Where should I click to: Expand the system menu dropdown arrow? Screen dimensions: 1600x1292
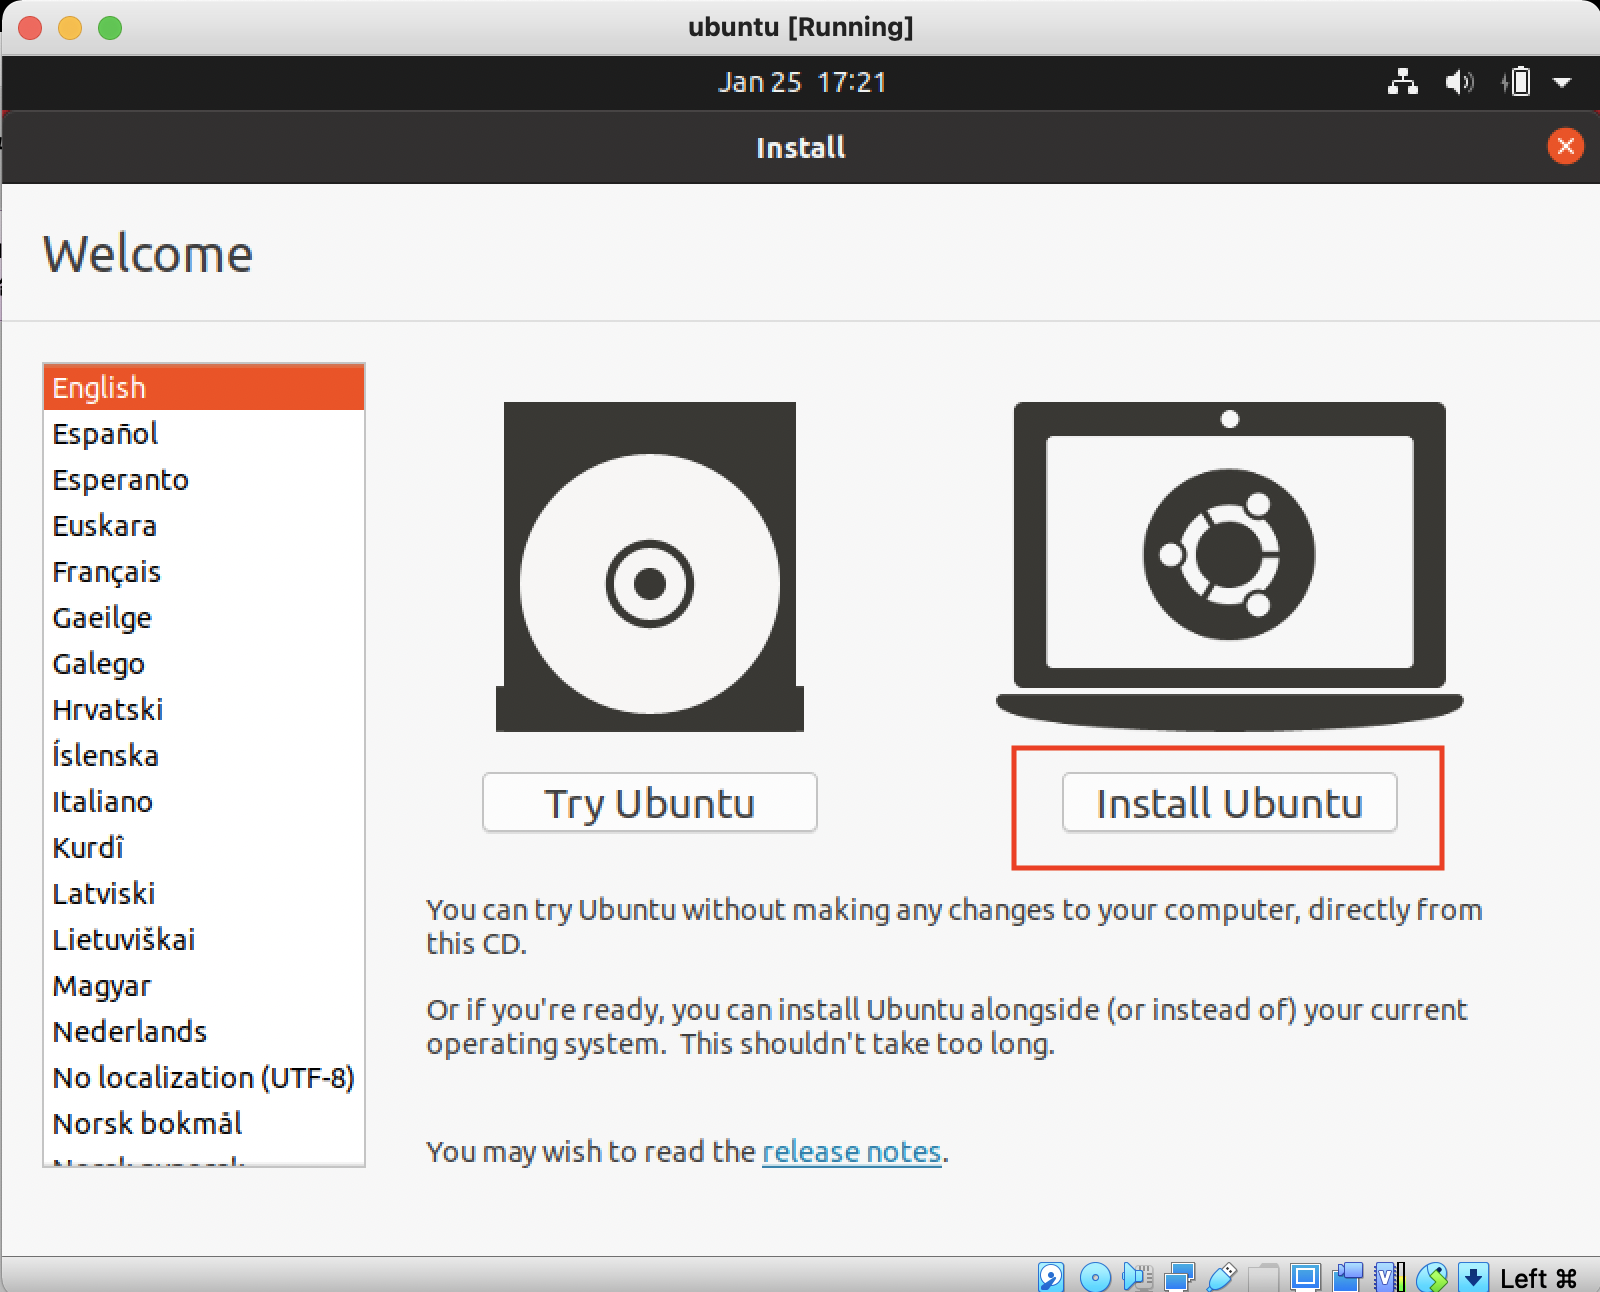(1562, 83)
